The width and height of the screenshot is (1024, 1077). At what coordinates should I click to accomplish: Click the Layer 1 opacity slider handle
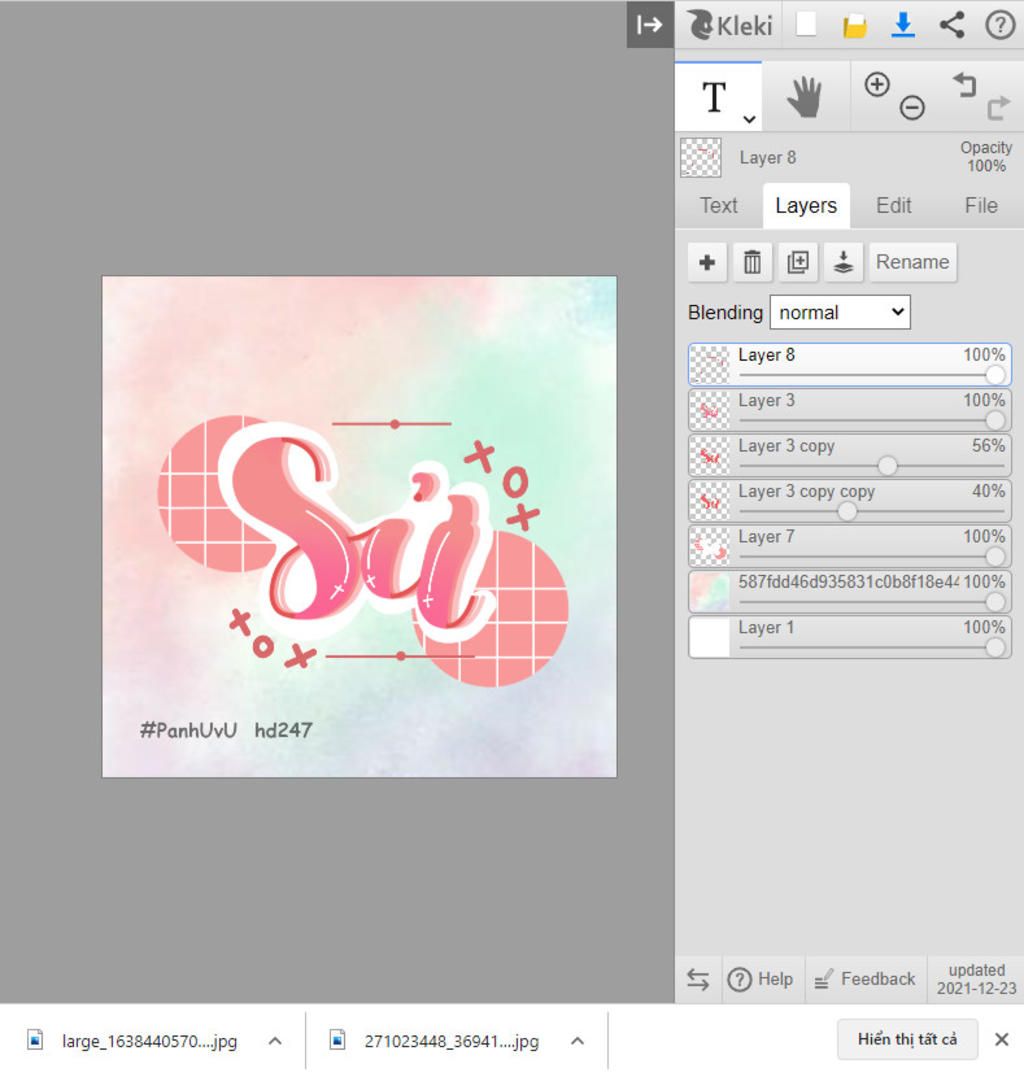click(995, 647)
